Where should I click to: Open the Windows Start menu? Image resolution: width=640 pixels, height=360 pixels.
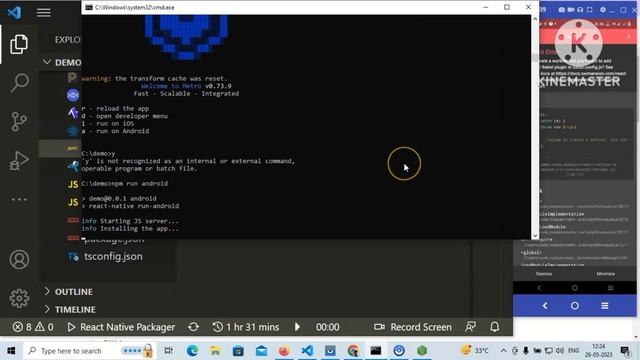pos(11,351)
